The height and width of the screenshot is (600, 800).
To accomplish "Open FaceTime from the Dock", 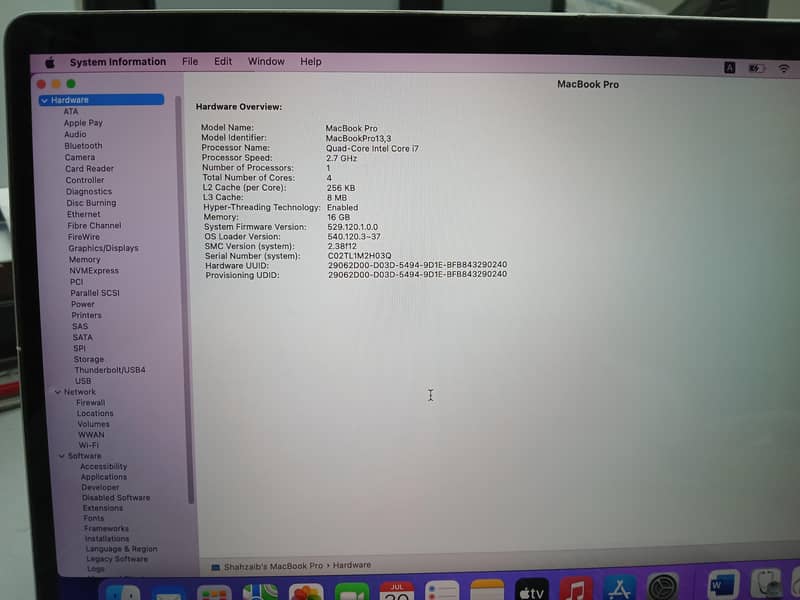I will coord(352,592).
